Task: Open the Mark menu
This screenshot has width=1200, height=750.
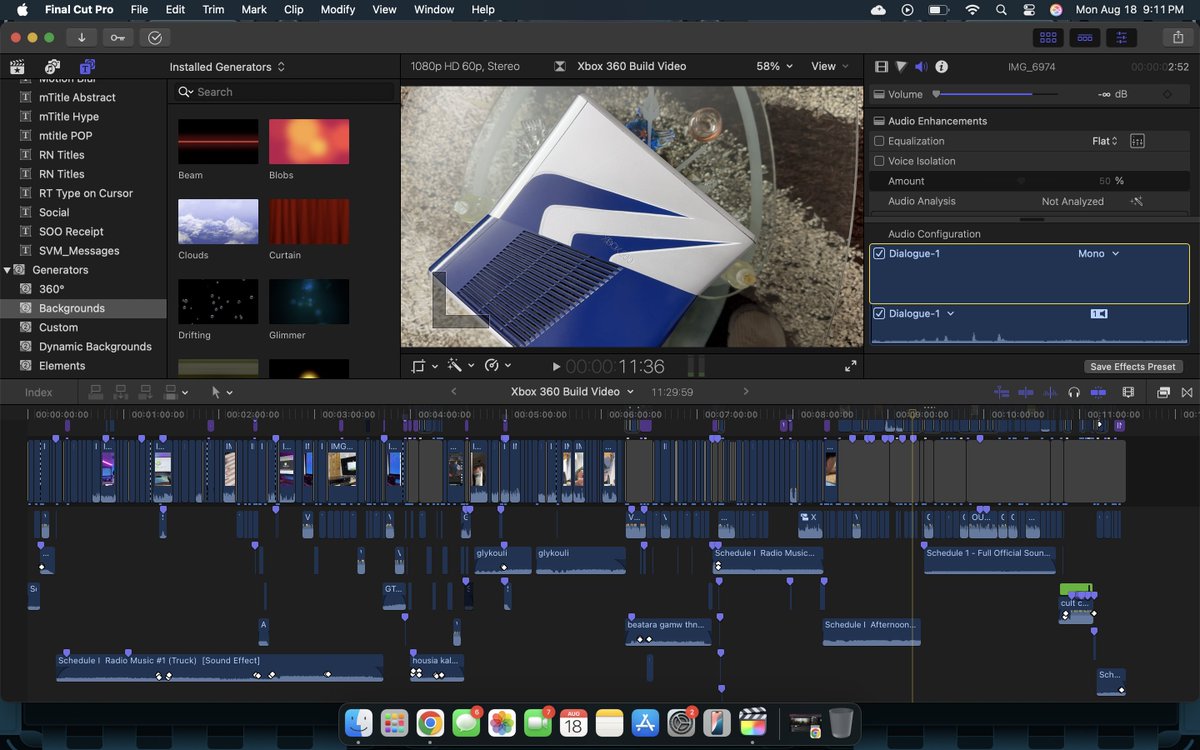Action: pyautogui.click(x=254, y=9)
